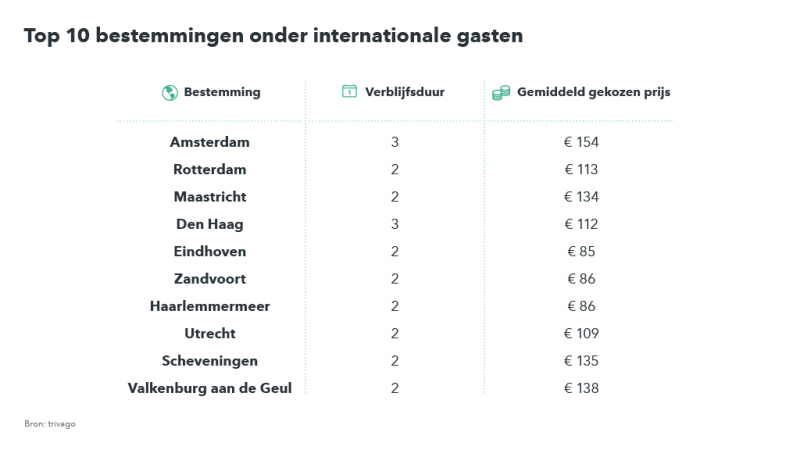Click the globe icon beside Bestemming
The image size is (800, 450).
tap(169, 93)
